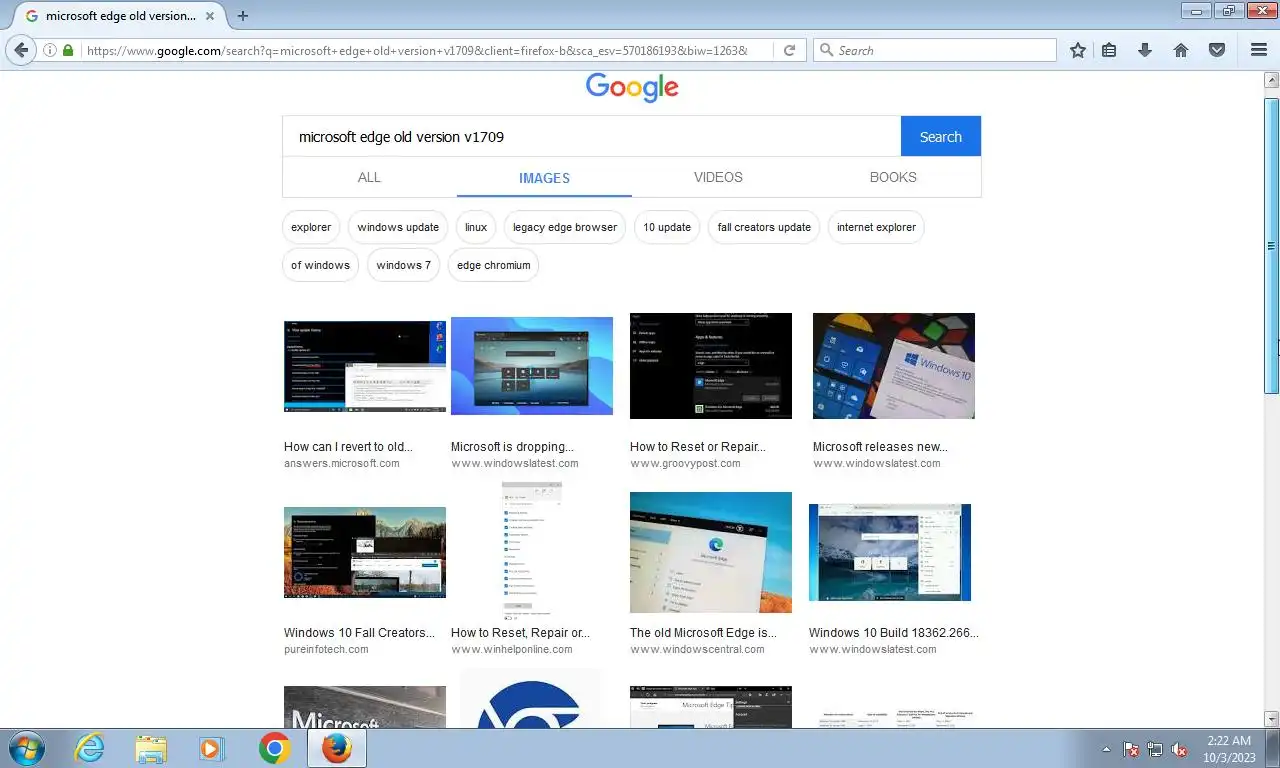This screenshot has width=1280, height=768.
Task: Open Windows Explorer folder on taskbar
Action: (x=151, y=748)
